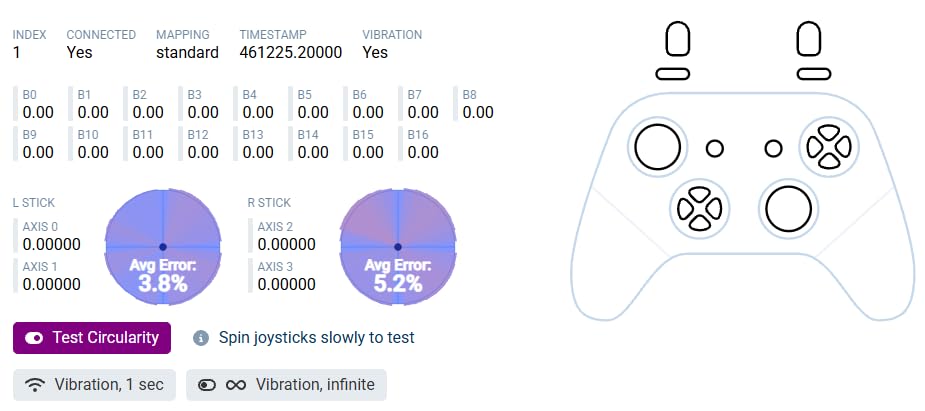Click the face buttons cluster on diagram
The width and height of the screenshot is (925, 411).
coord(829,147)
